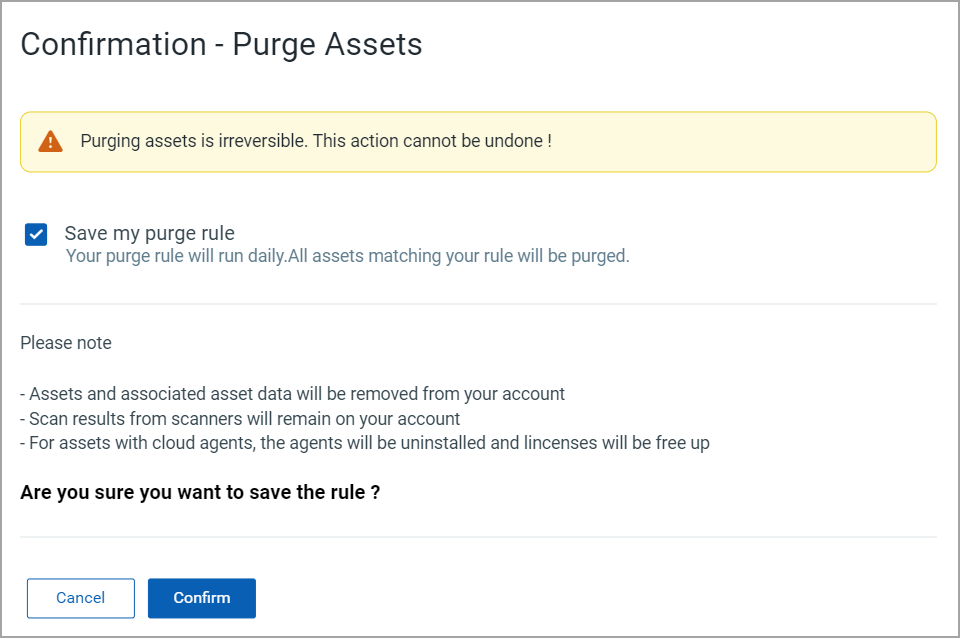Confirm saving the purge rule
The image size is (960, 638).
[201, 598]
